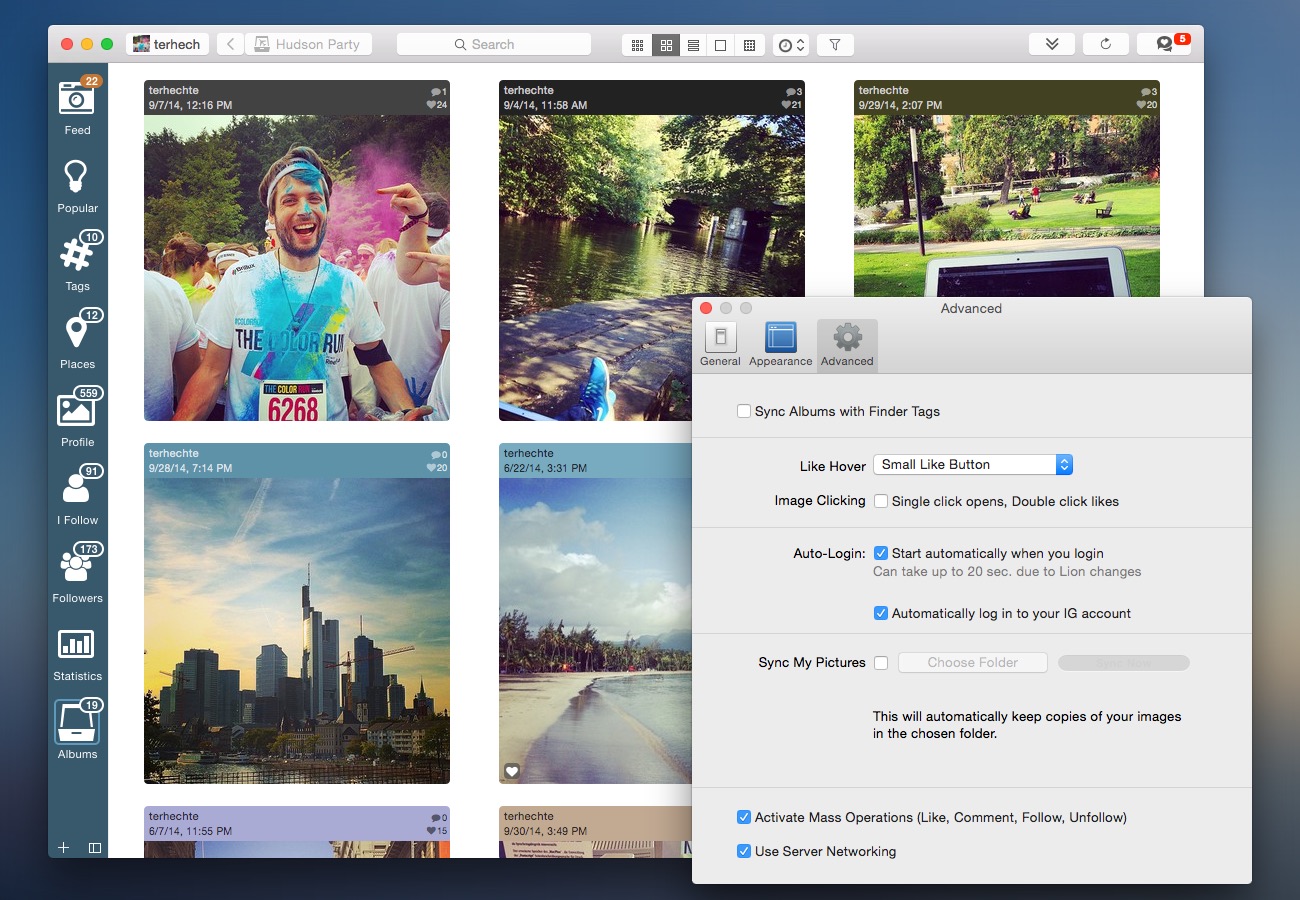The image size is (1300, 900).
Task: Tick the Sync My Pictures checkbox
Action: click(x=881, y=662)
